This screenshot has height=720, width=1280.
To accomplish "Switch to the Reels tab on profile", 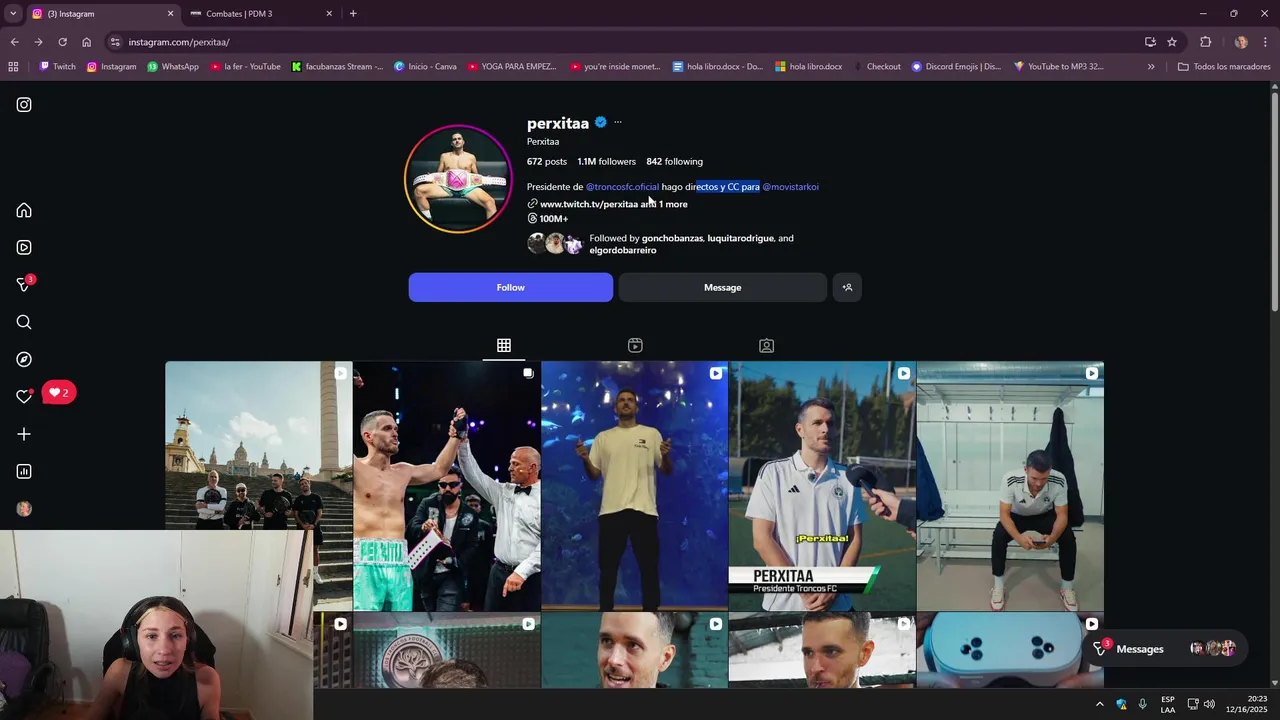I will coord(635,345).
